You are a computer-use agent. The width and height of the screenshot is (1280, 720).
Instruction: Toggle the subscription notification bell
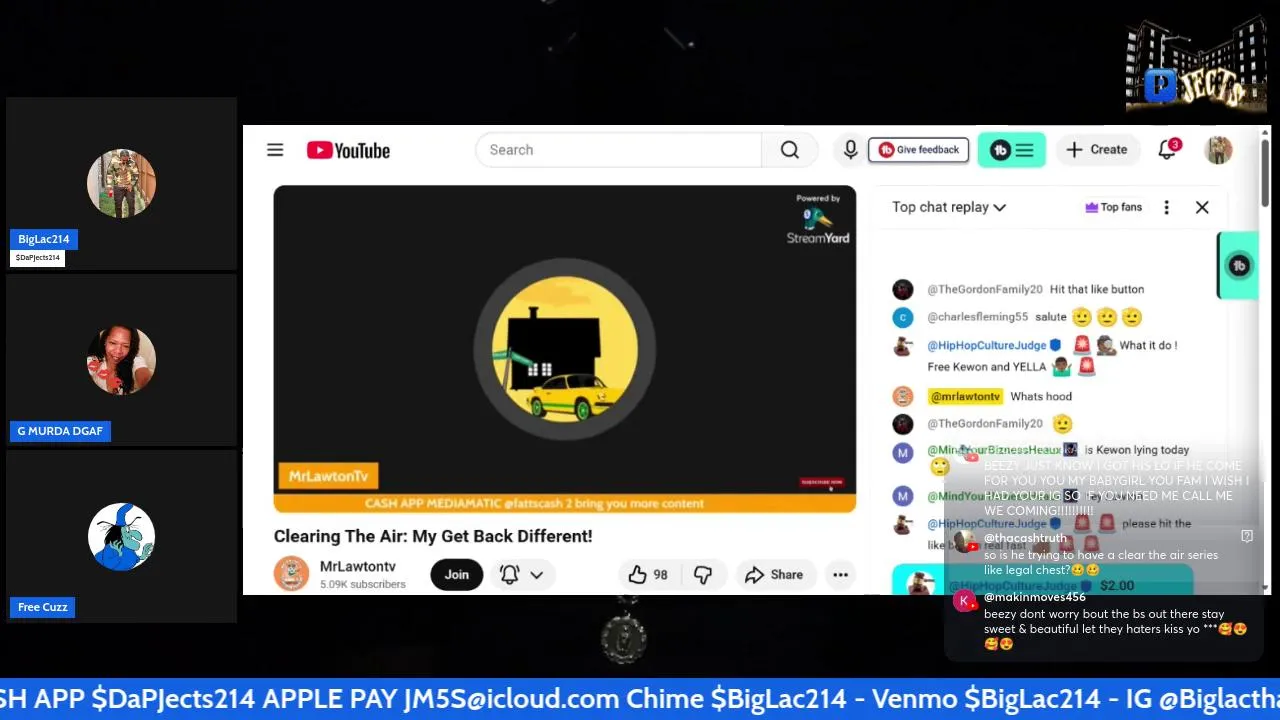pos(509,574)
